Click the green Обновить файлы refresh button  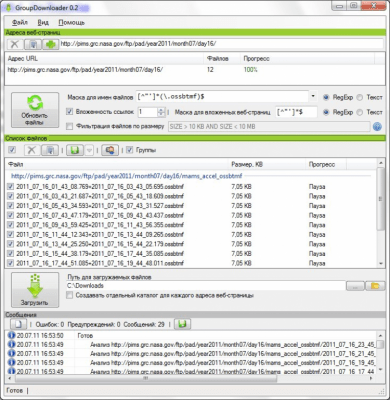coord(35,110)
